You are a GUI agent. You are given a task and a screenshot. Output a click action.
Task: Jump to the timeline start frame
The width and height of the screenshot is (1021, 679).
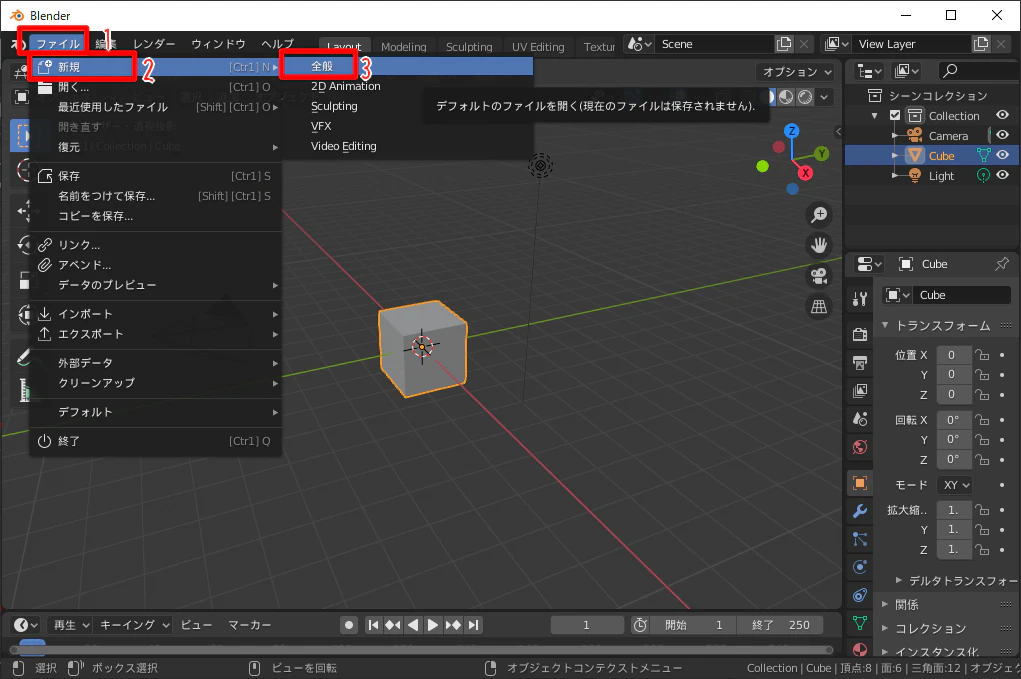pos(373,625)
